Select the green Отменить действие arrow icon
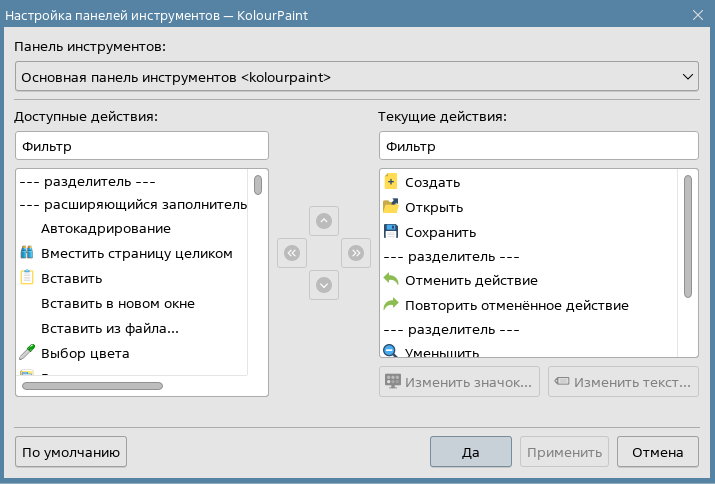Image resolution: width=715 pixels, height=484 pixels. pyautogui.click(x=391, y=280)
